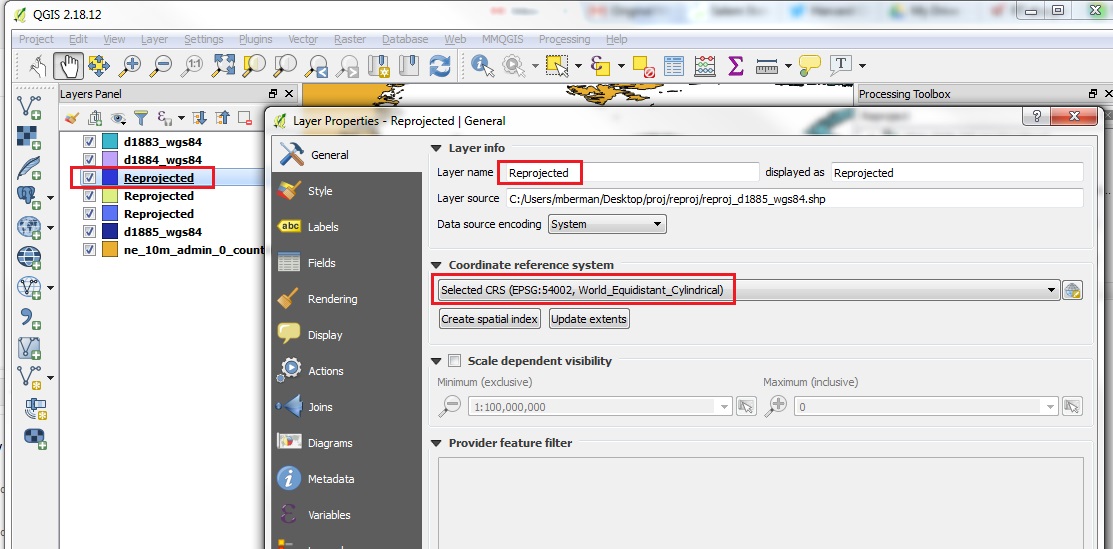Click the Refresh map icon

[440, 66]
